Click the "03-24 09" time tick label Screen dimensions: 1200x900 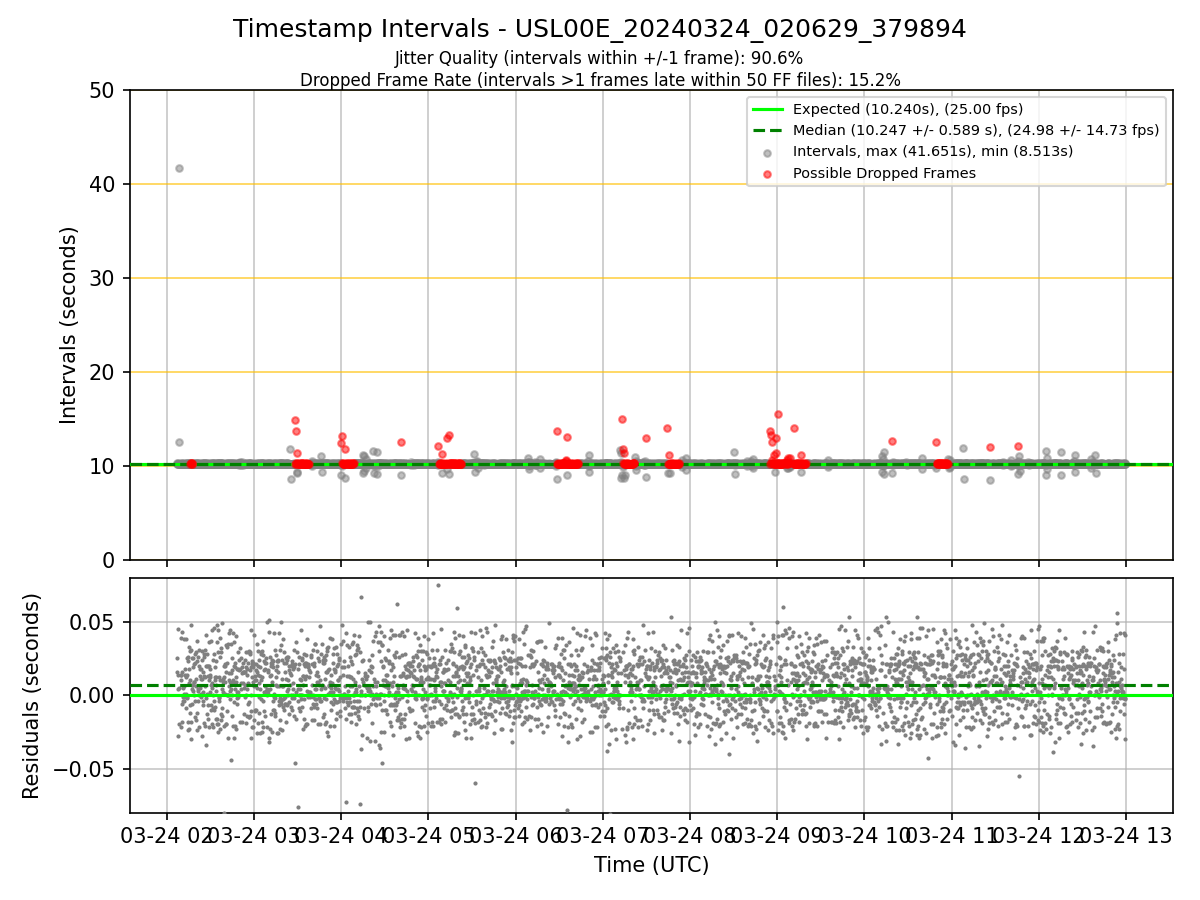tap(777, 836)
